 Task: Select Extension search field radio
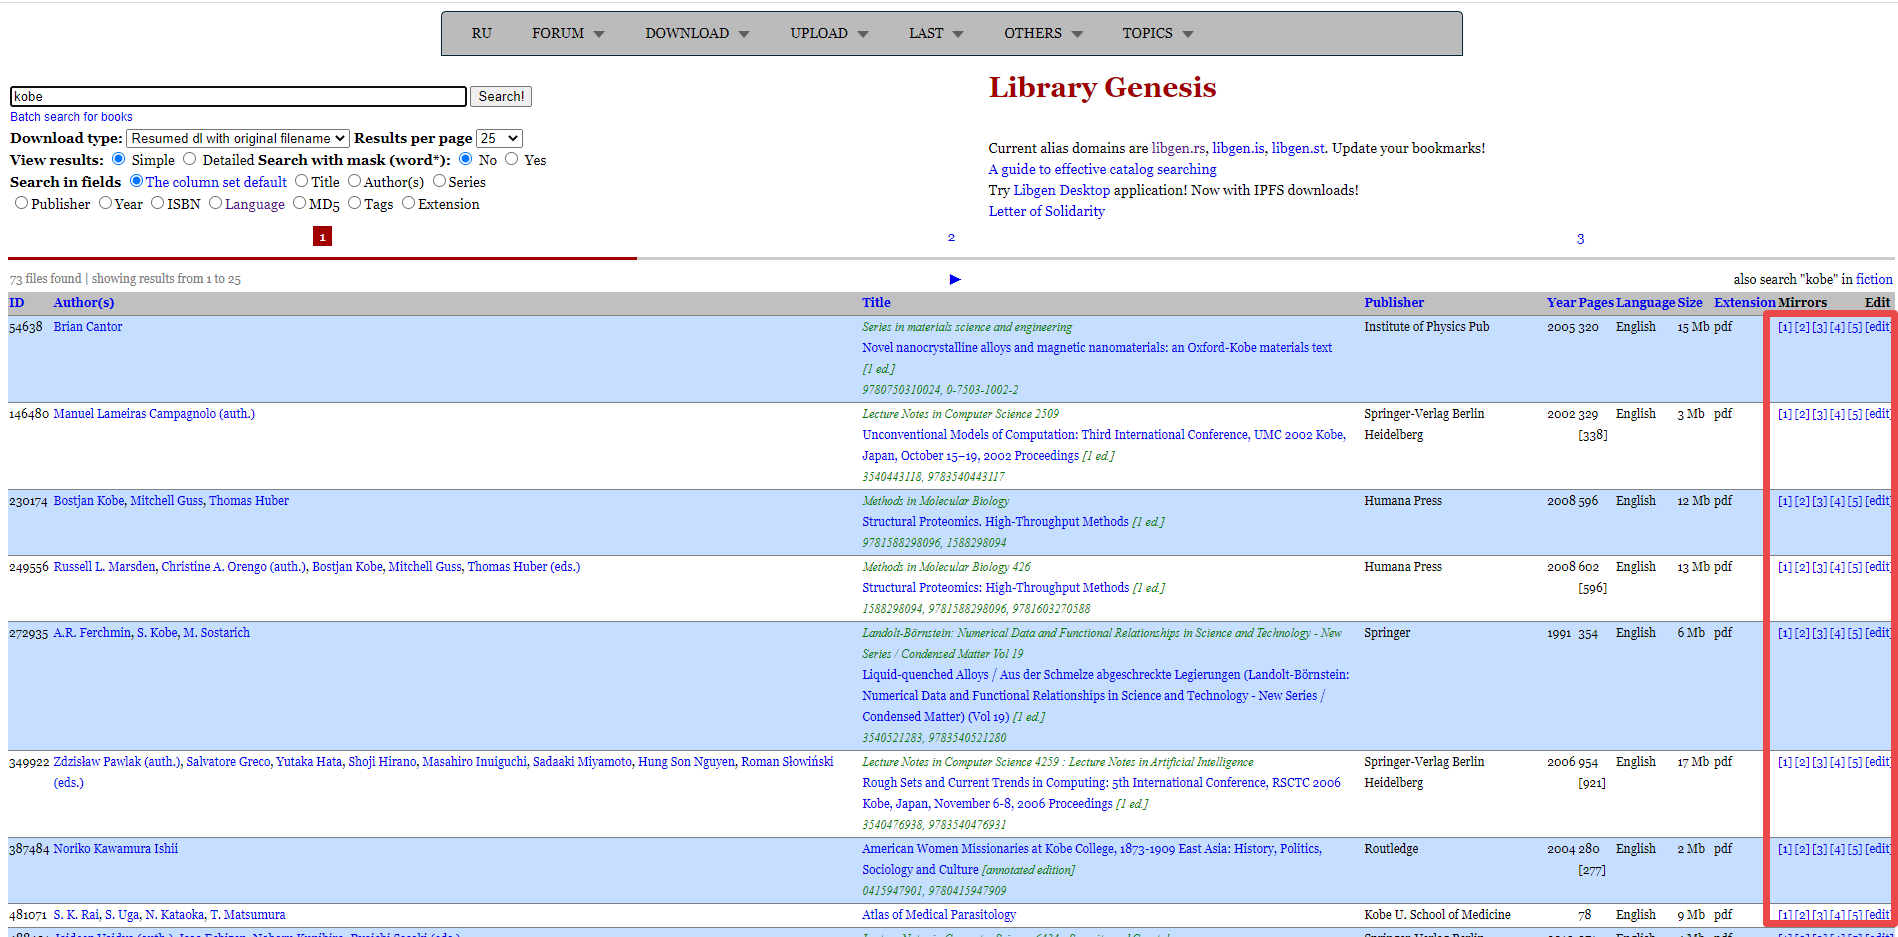tap(408, 203)
